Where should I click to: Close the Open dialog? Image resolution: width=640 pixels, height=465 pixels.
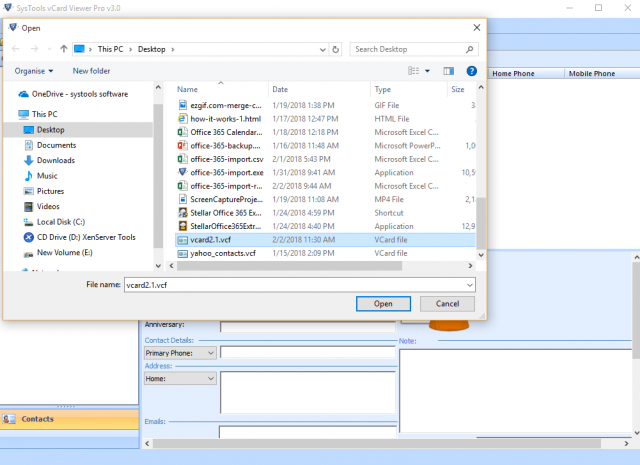click(x=476, y=28)
